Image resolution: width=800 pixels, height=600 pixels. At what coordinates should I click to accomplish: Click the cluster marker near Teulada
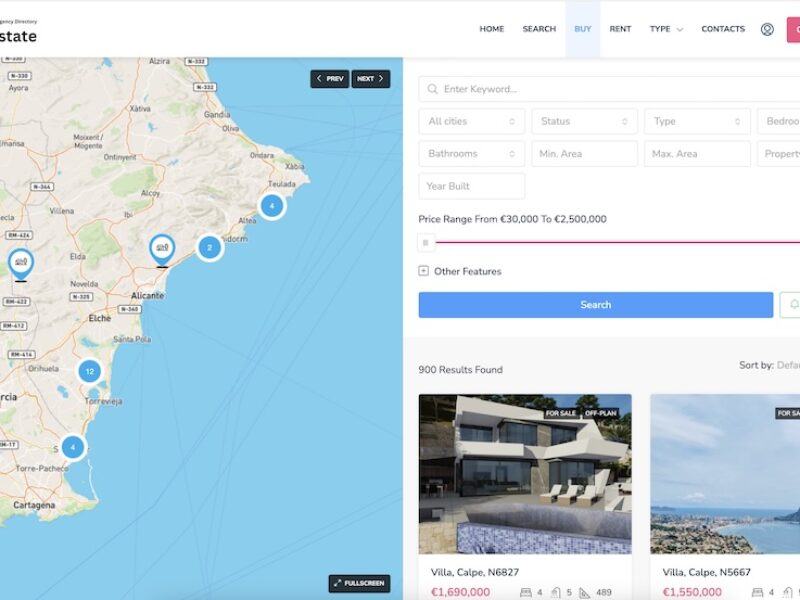click(271, 205)
